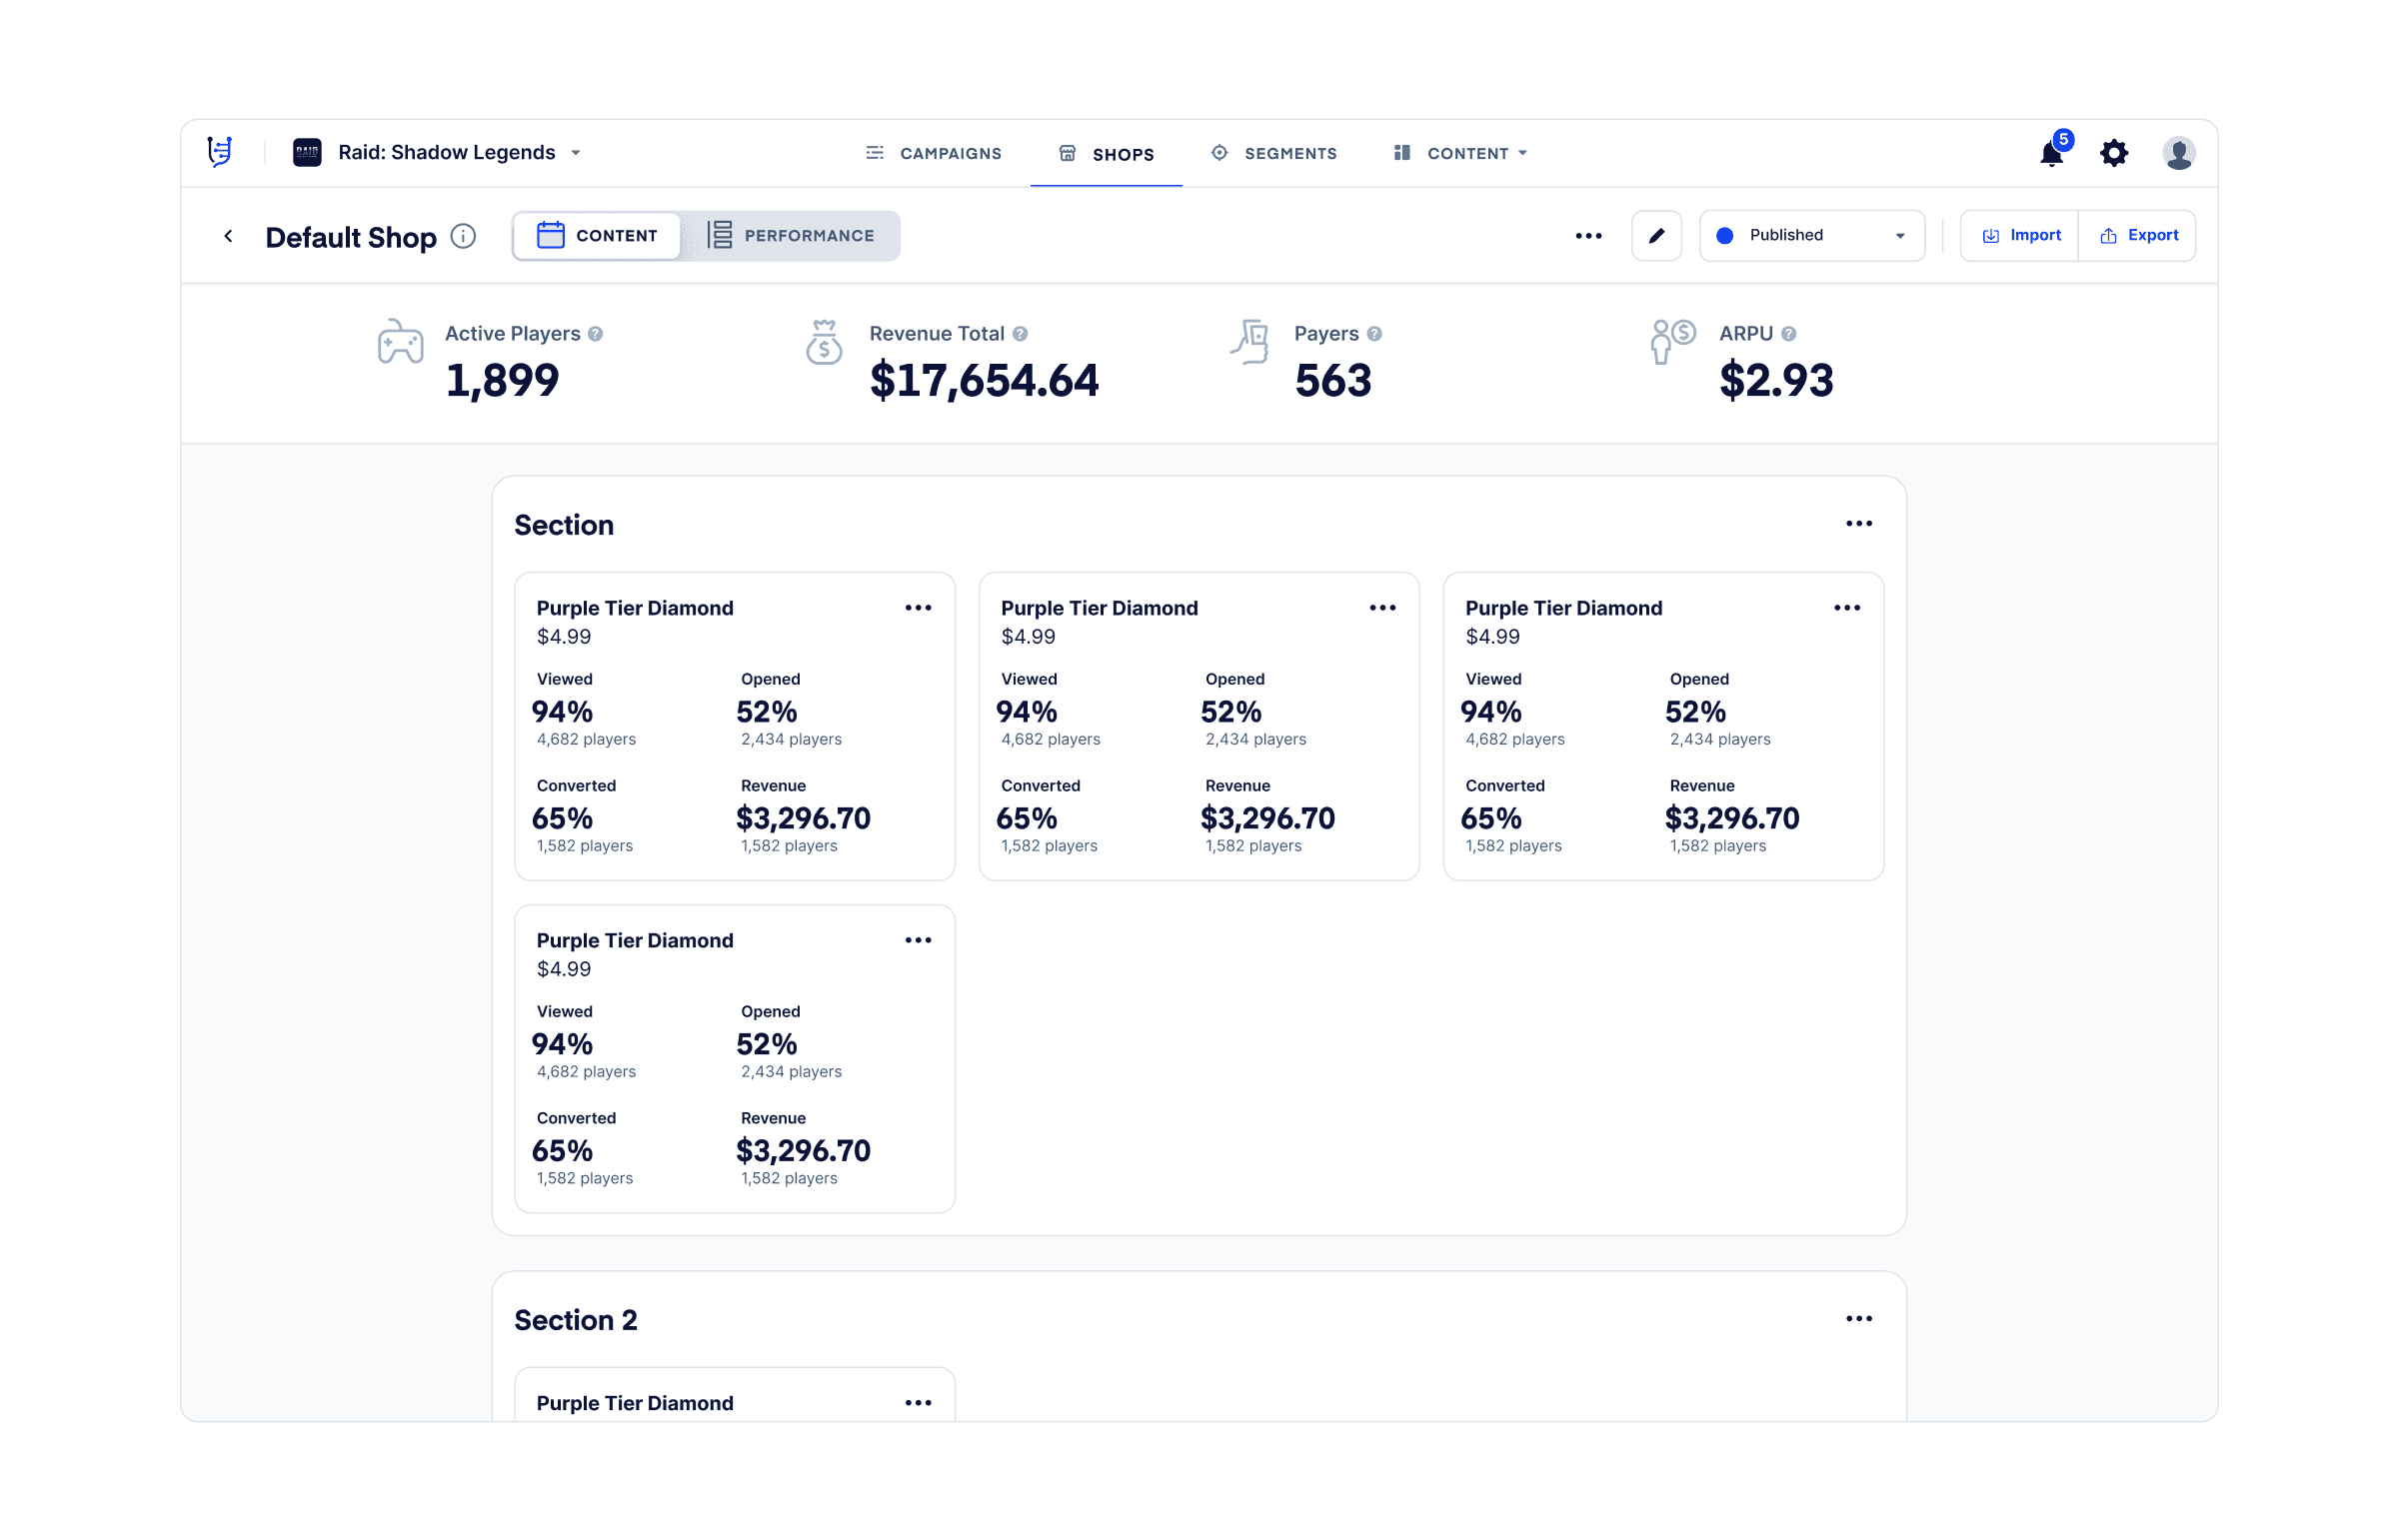
Task: Switch to Content view toggle
Action: pos(597,236)
